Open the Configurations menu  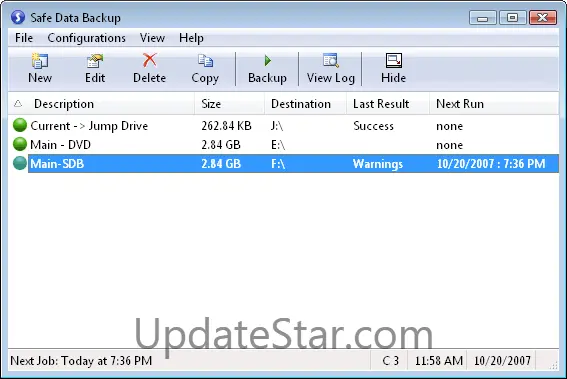86,38
